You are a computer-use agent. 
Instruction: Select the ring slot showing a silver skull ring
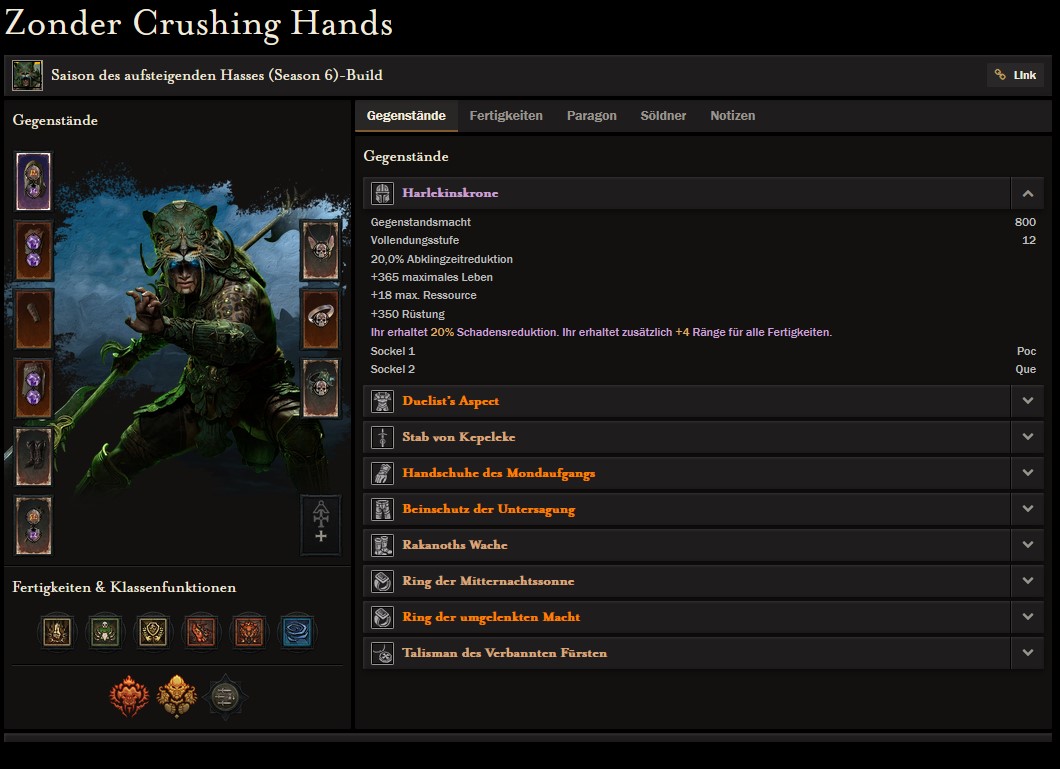[x=320, y=319]
